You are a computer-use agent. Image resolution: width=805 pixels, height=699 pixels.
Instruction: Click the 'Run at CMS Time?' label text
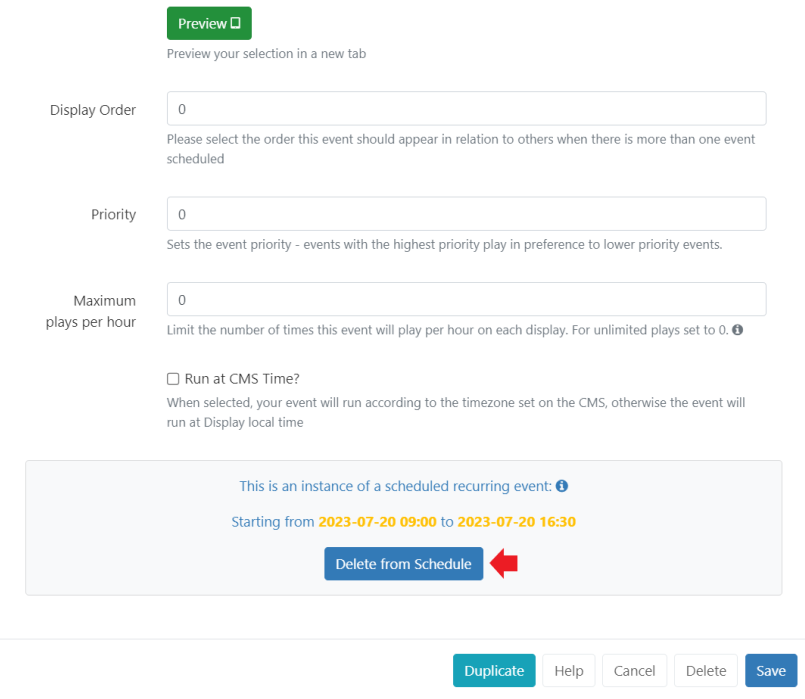242,379
